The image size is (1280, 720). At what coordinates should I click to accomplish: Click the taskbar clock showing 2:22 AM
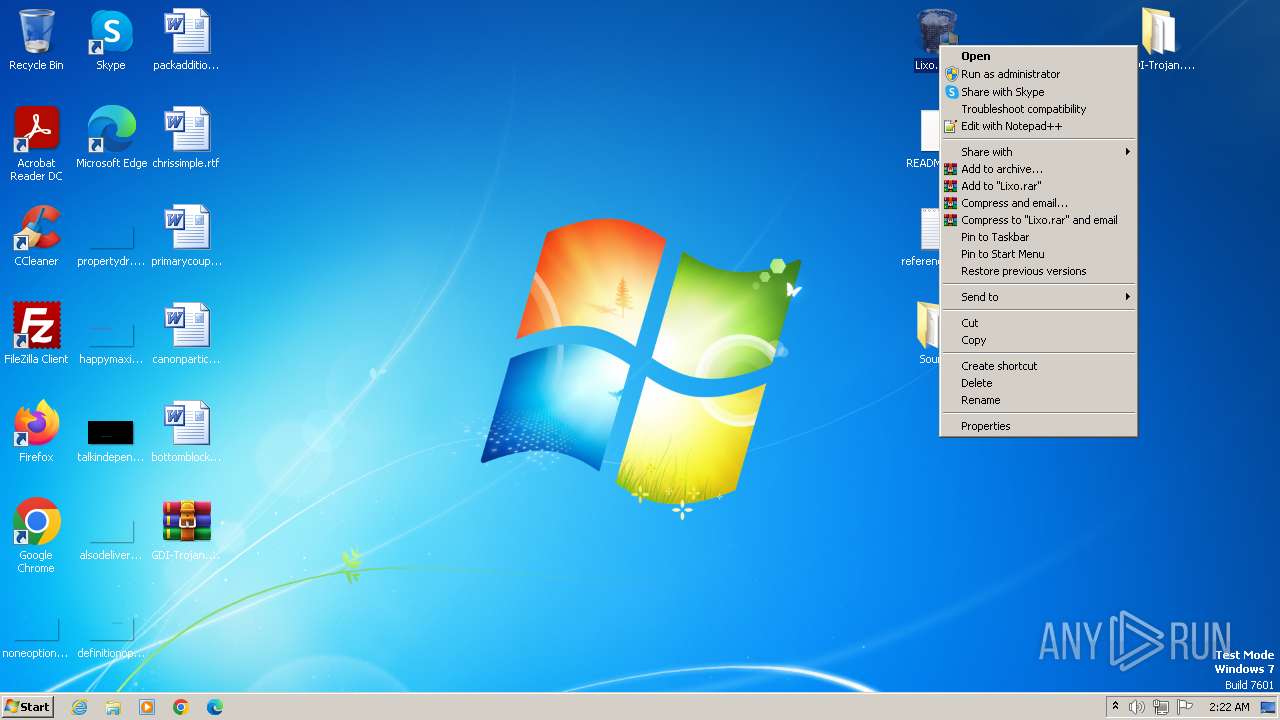click(x=1229, y=707)
